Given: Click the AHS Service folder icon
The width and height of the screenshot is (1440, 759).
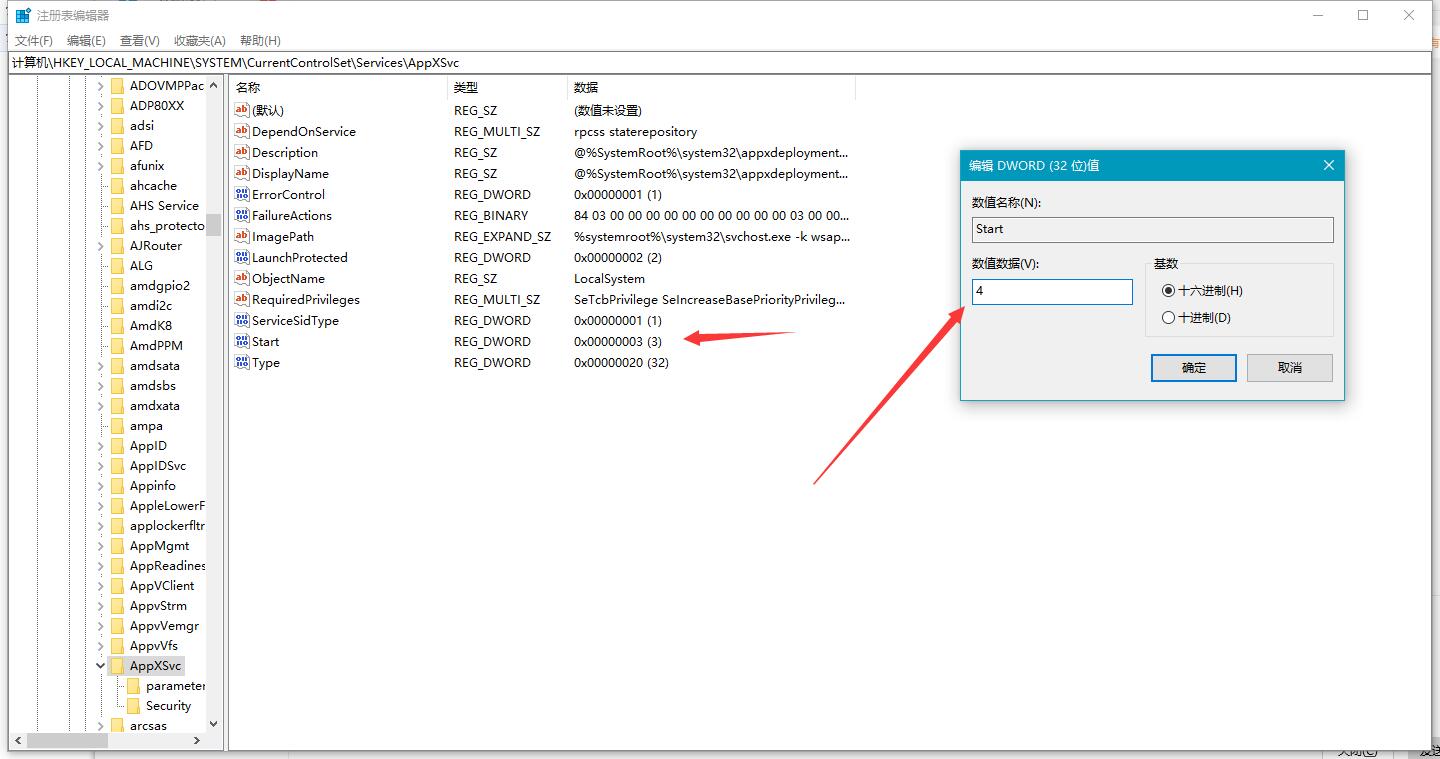Looking at the screenshot, I should pos(118,206).
